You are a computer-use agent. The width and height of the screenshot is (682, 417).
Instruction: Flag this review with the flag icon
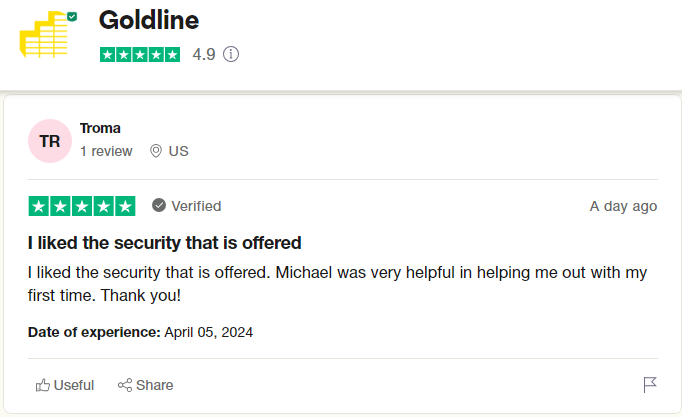point(649,385)
